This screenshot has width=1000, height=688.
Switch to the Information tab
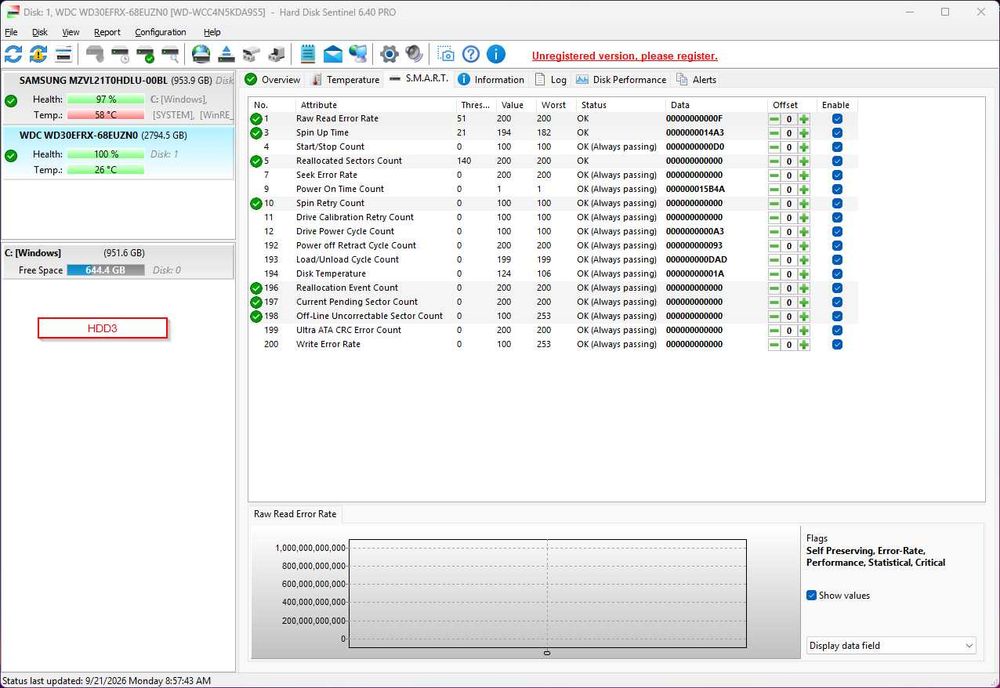coord(491,80)
